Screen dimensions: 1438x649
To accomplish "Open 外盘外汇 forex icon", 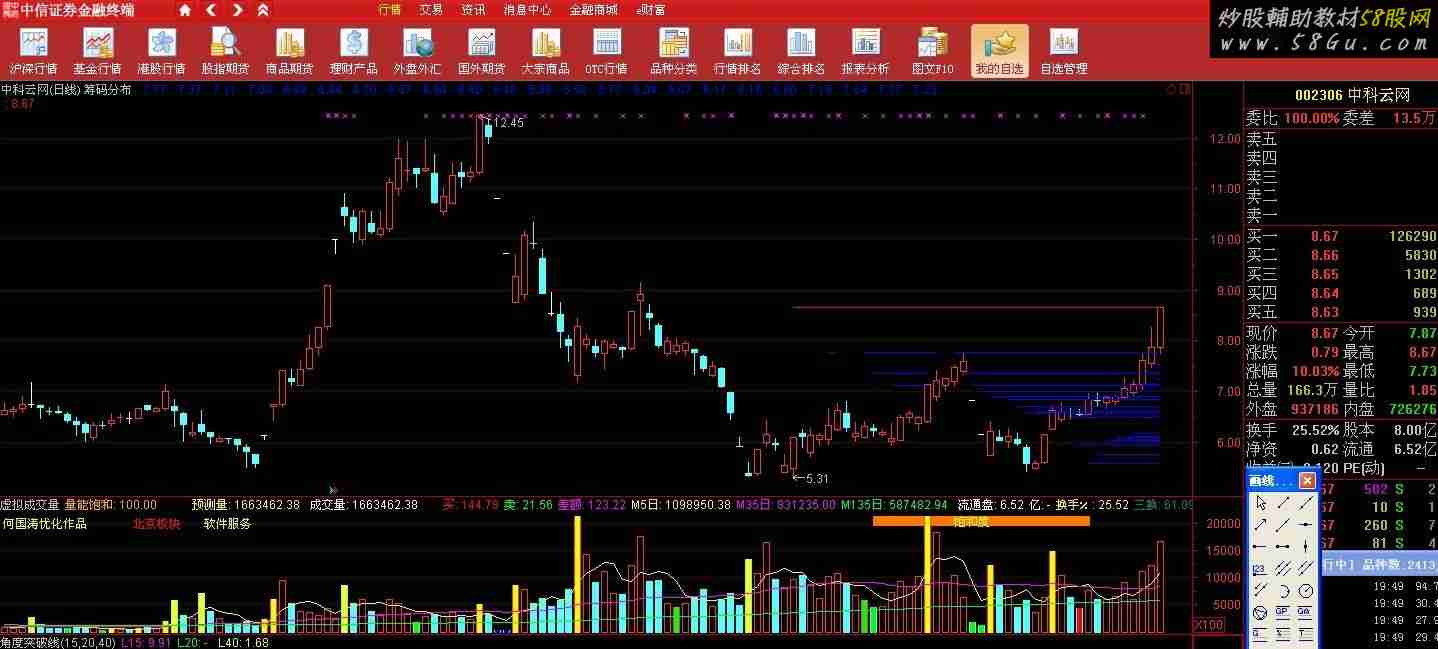I will (417, 51).
